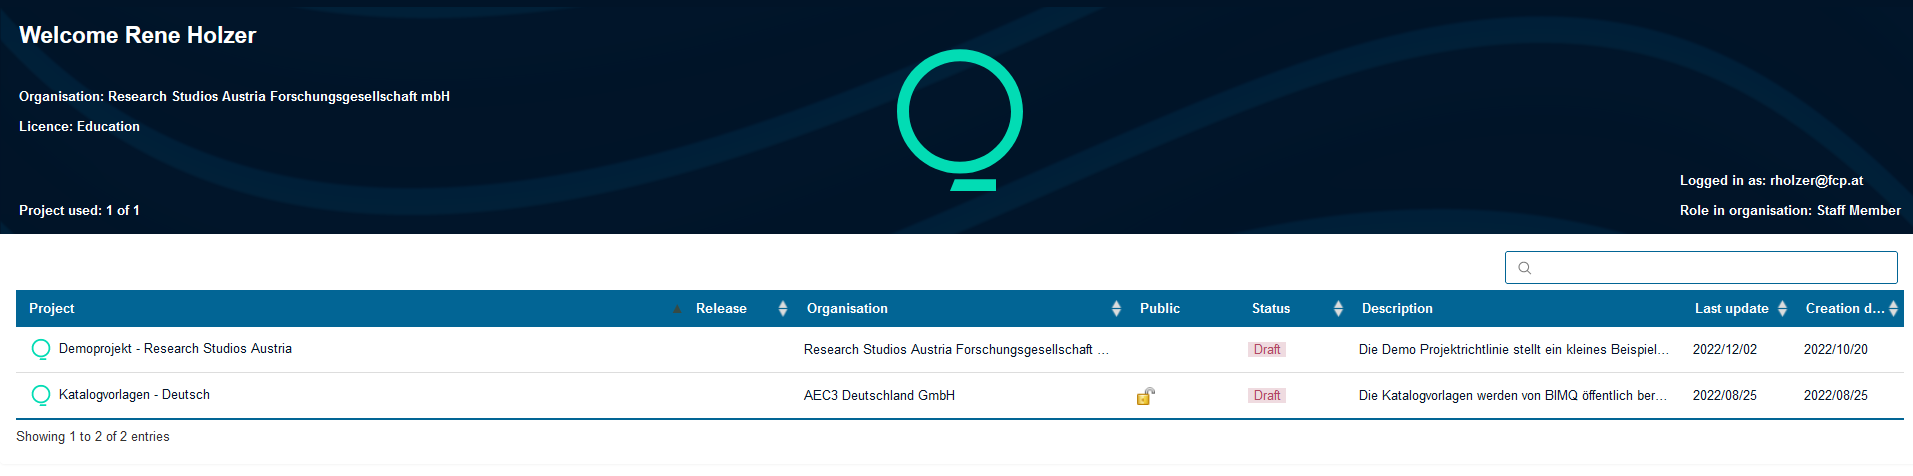The image size is (1913, 476).
Task: Open the Katalogvorlagen - Deutsch project
Action: point(134,395)
